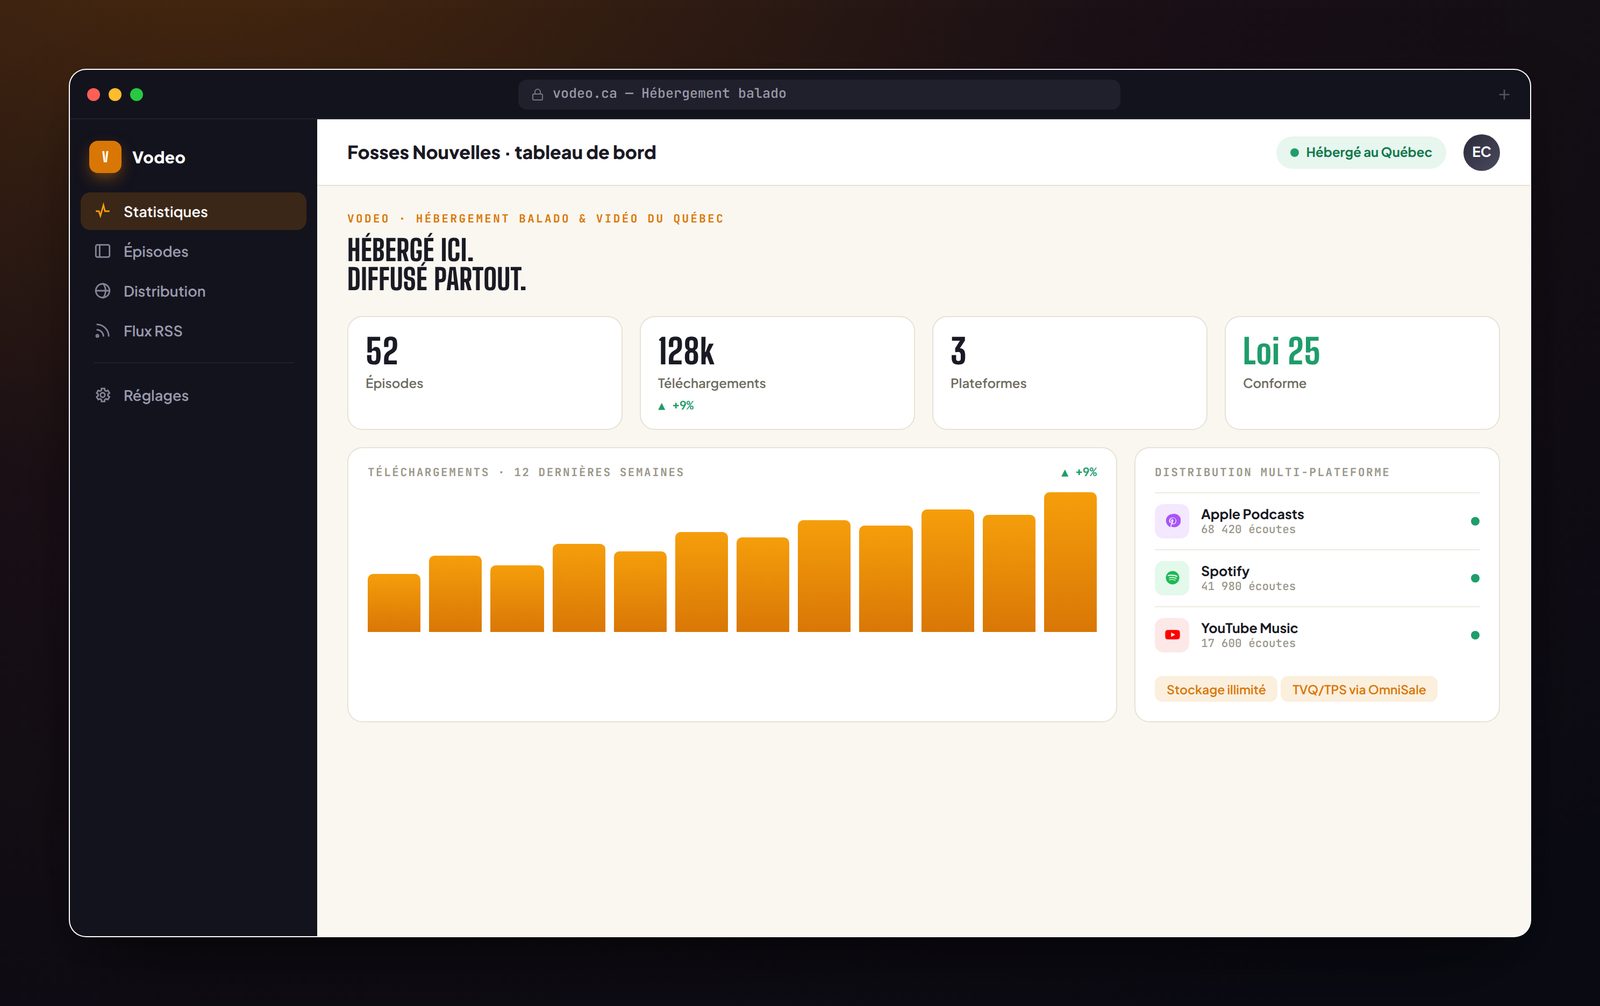1600x1006 pixels.
Task: Click the Stockage illimité tag
Action: [1216, 689]
